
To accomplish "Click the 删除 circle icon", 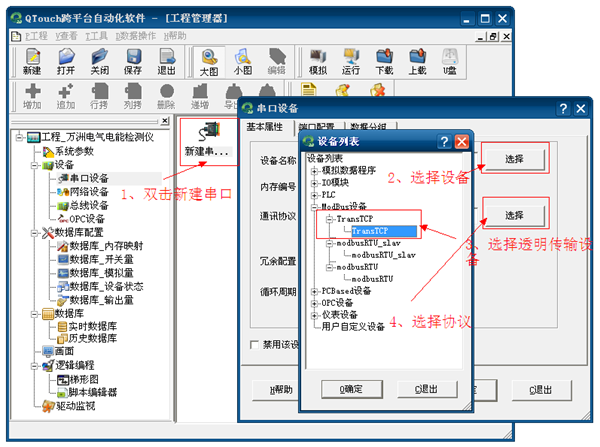I will click(166, 96).
